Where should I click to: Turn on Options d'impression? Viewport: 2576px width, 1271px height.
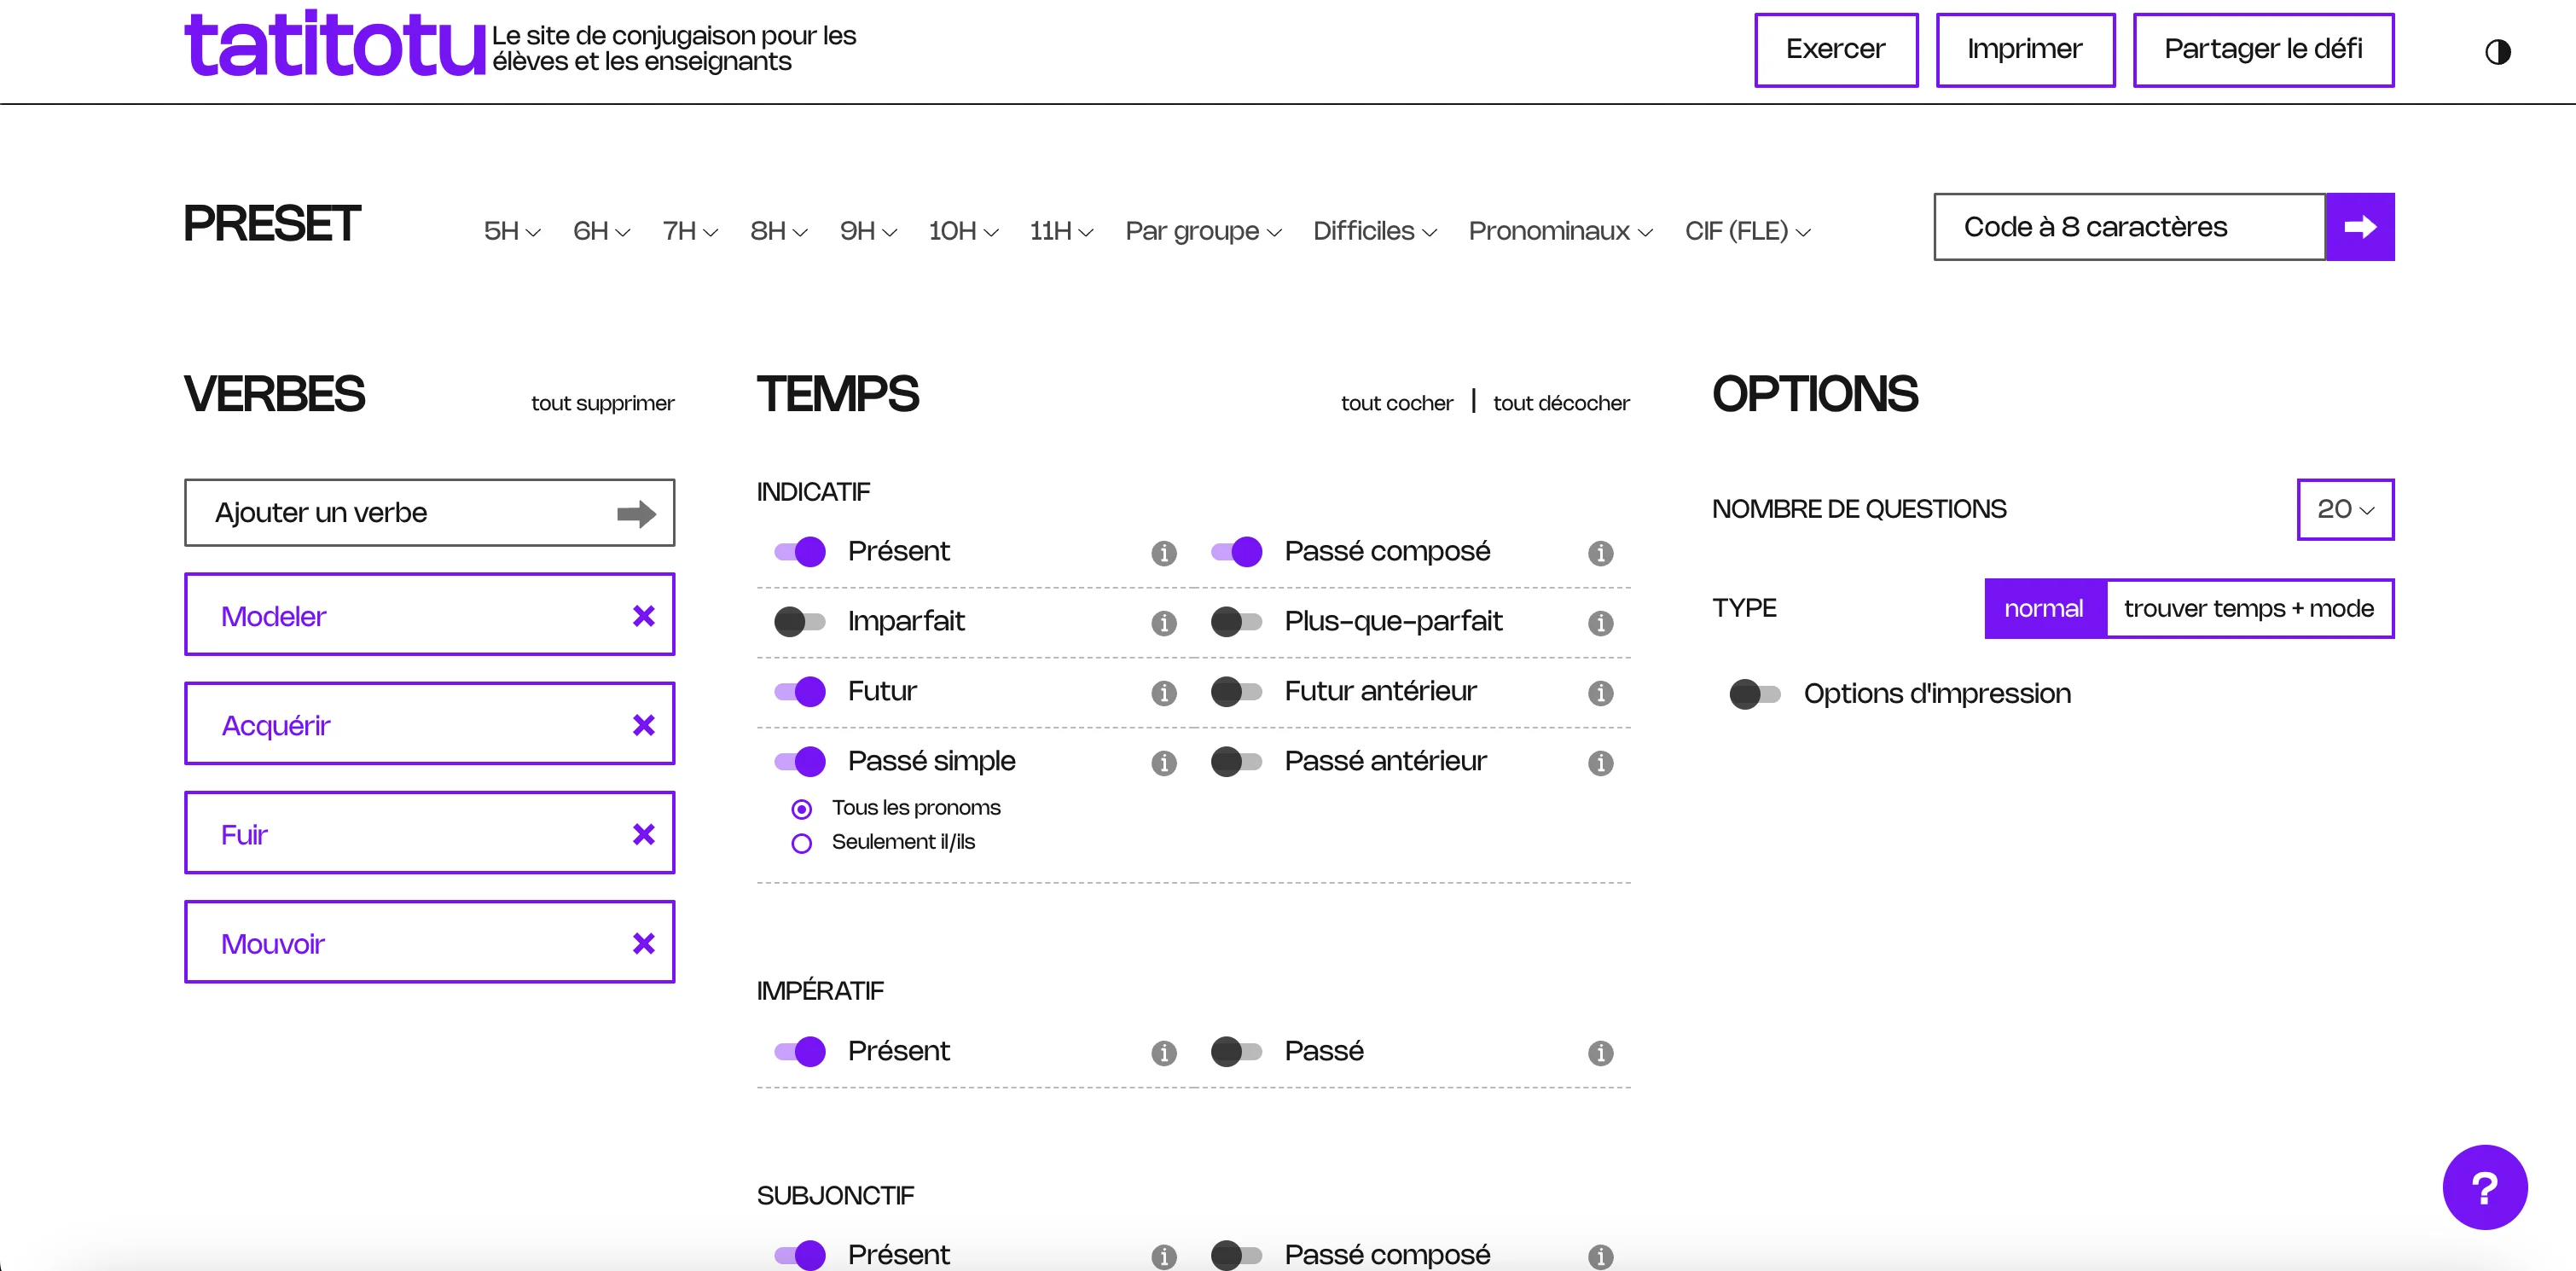click(x=1754, y=694)
